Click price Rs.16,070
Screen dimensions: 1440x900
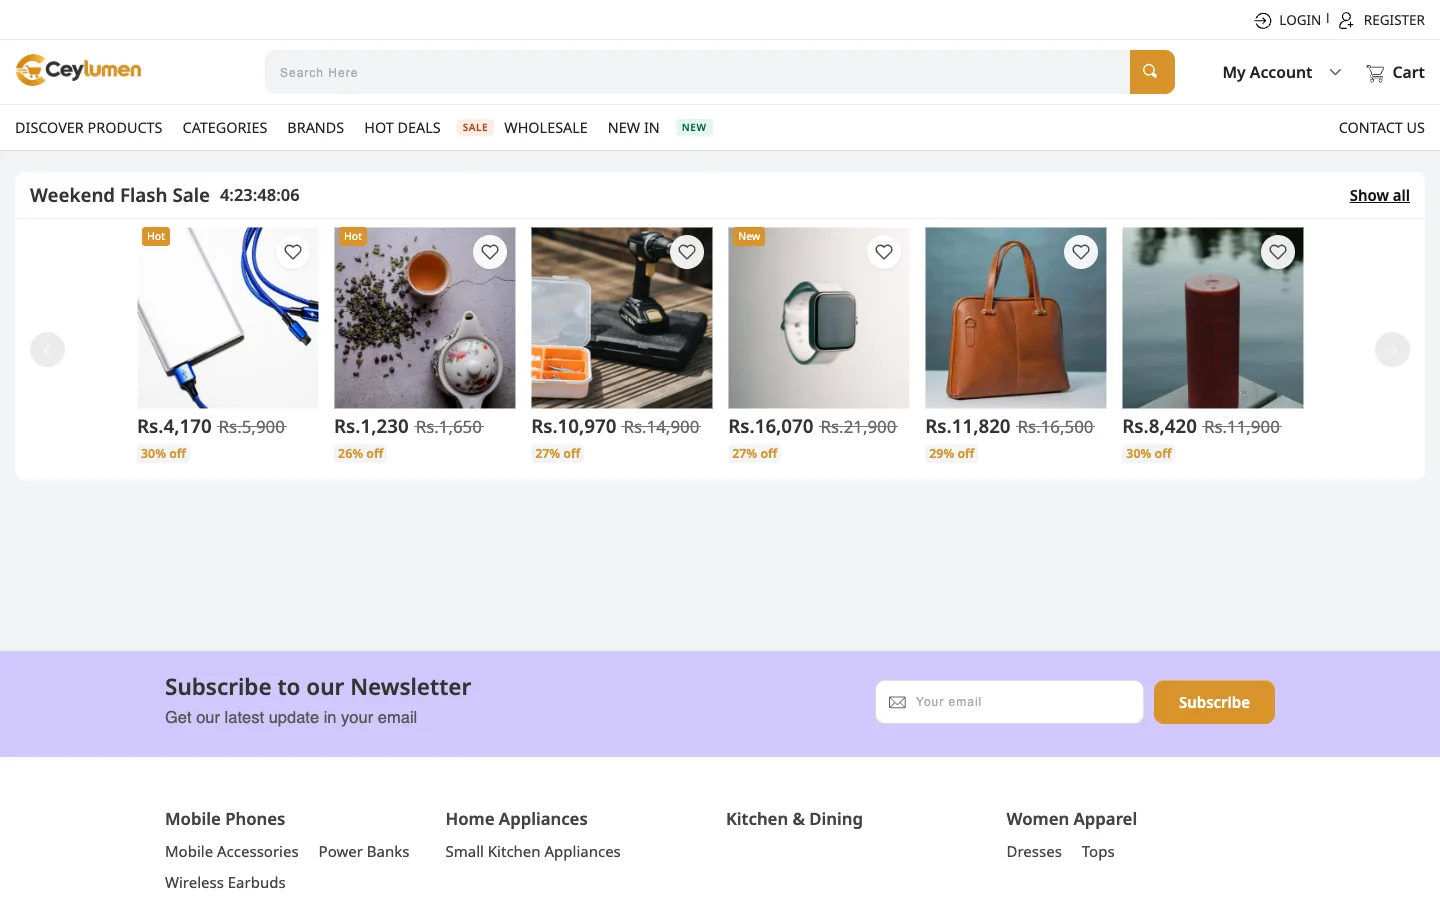point(771,427)
